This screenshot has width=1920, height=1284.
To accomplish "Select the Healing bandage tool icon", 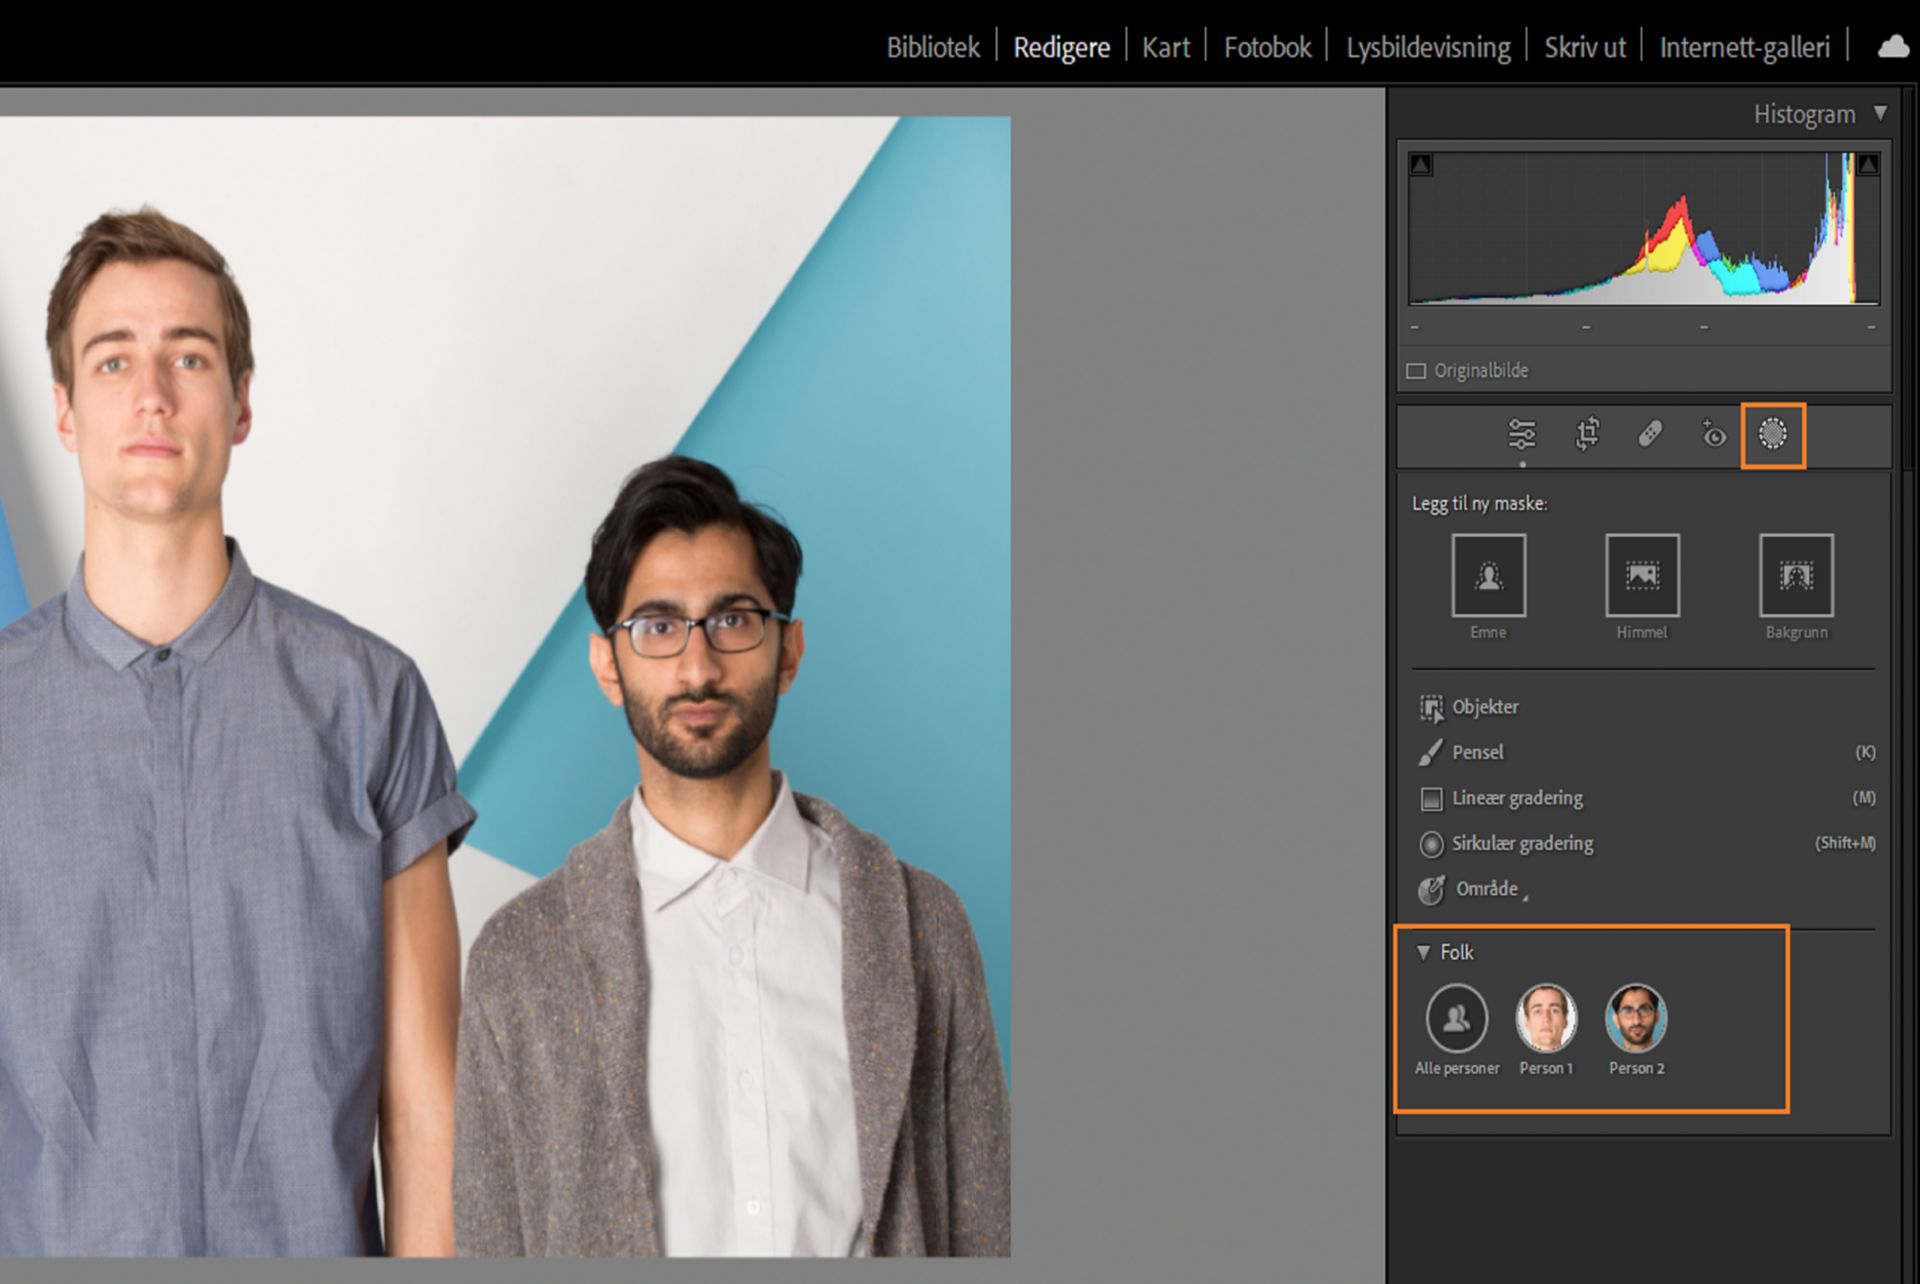I will (x=1650, y=434).
